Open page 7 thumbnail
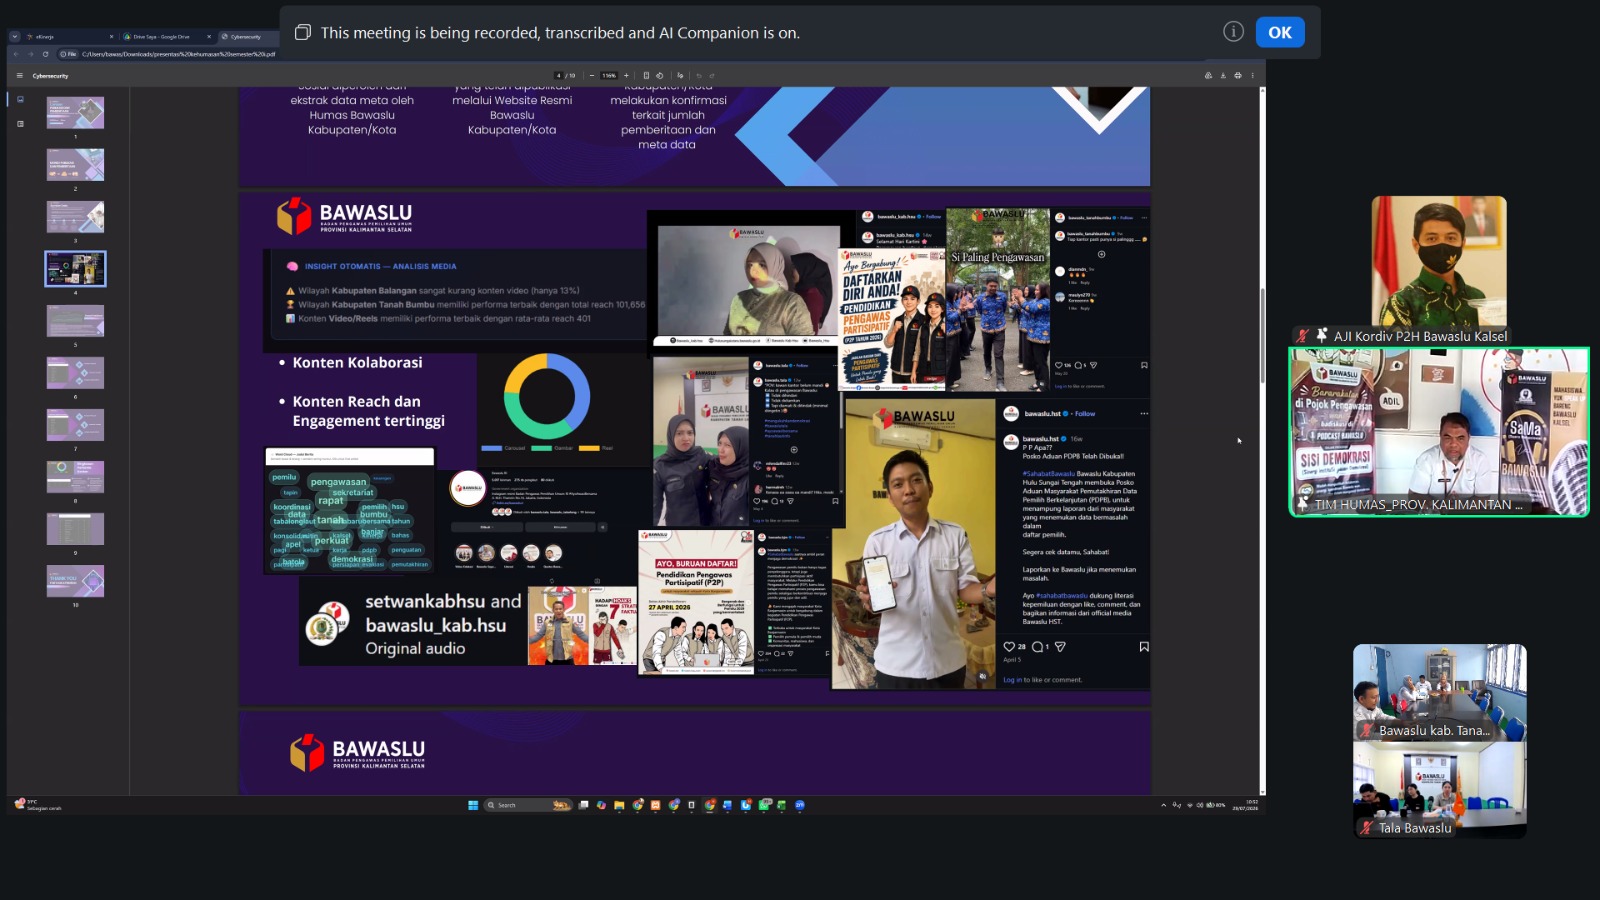Screen dimensions: 1600x900 (x=75, y=425)
